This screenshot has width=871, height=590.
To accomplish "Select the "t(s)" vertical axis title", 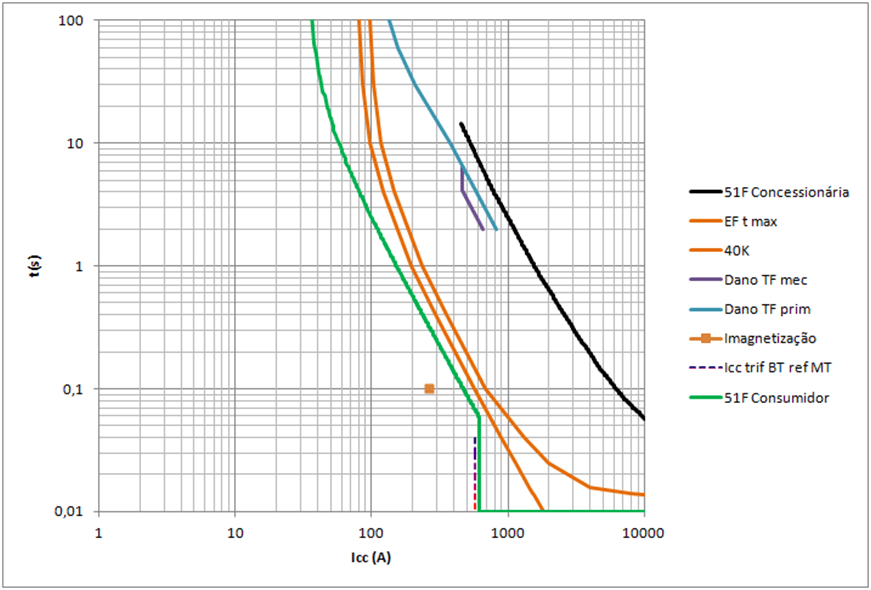I will tap(36, 266).
